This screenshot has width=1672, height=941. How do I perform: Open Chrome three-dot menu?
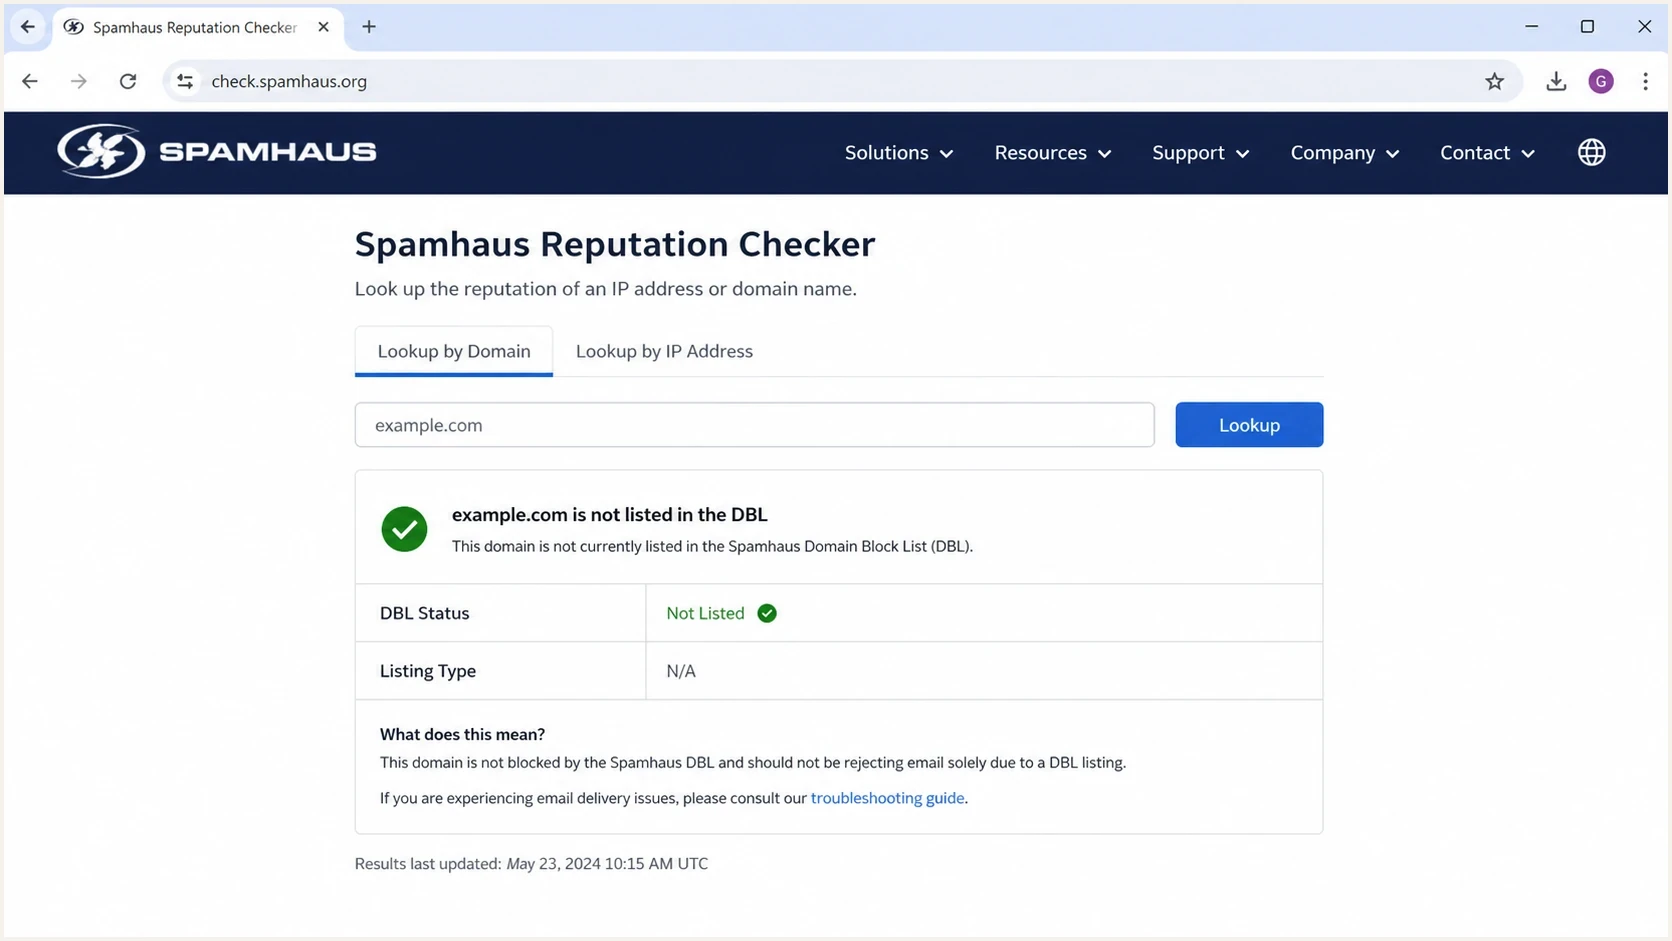pyautogui.click(x=1645, y=81)
